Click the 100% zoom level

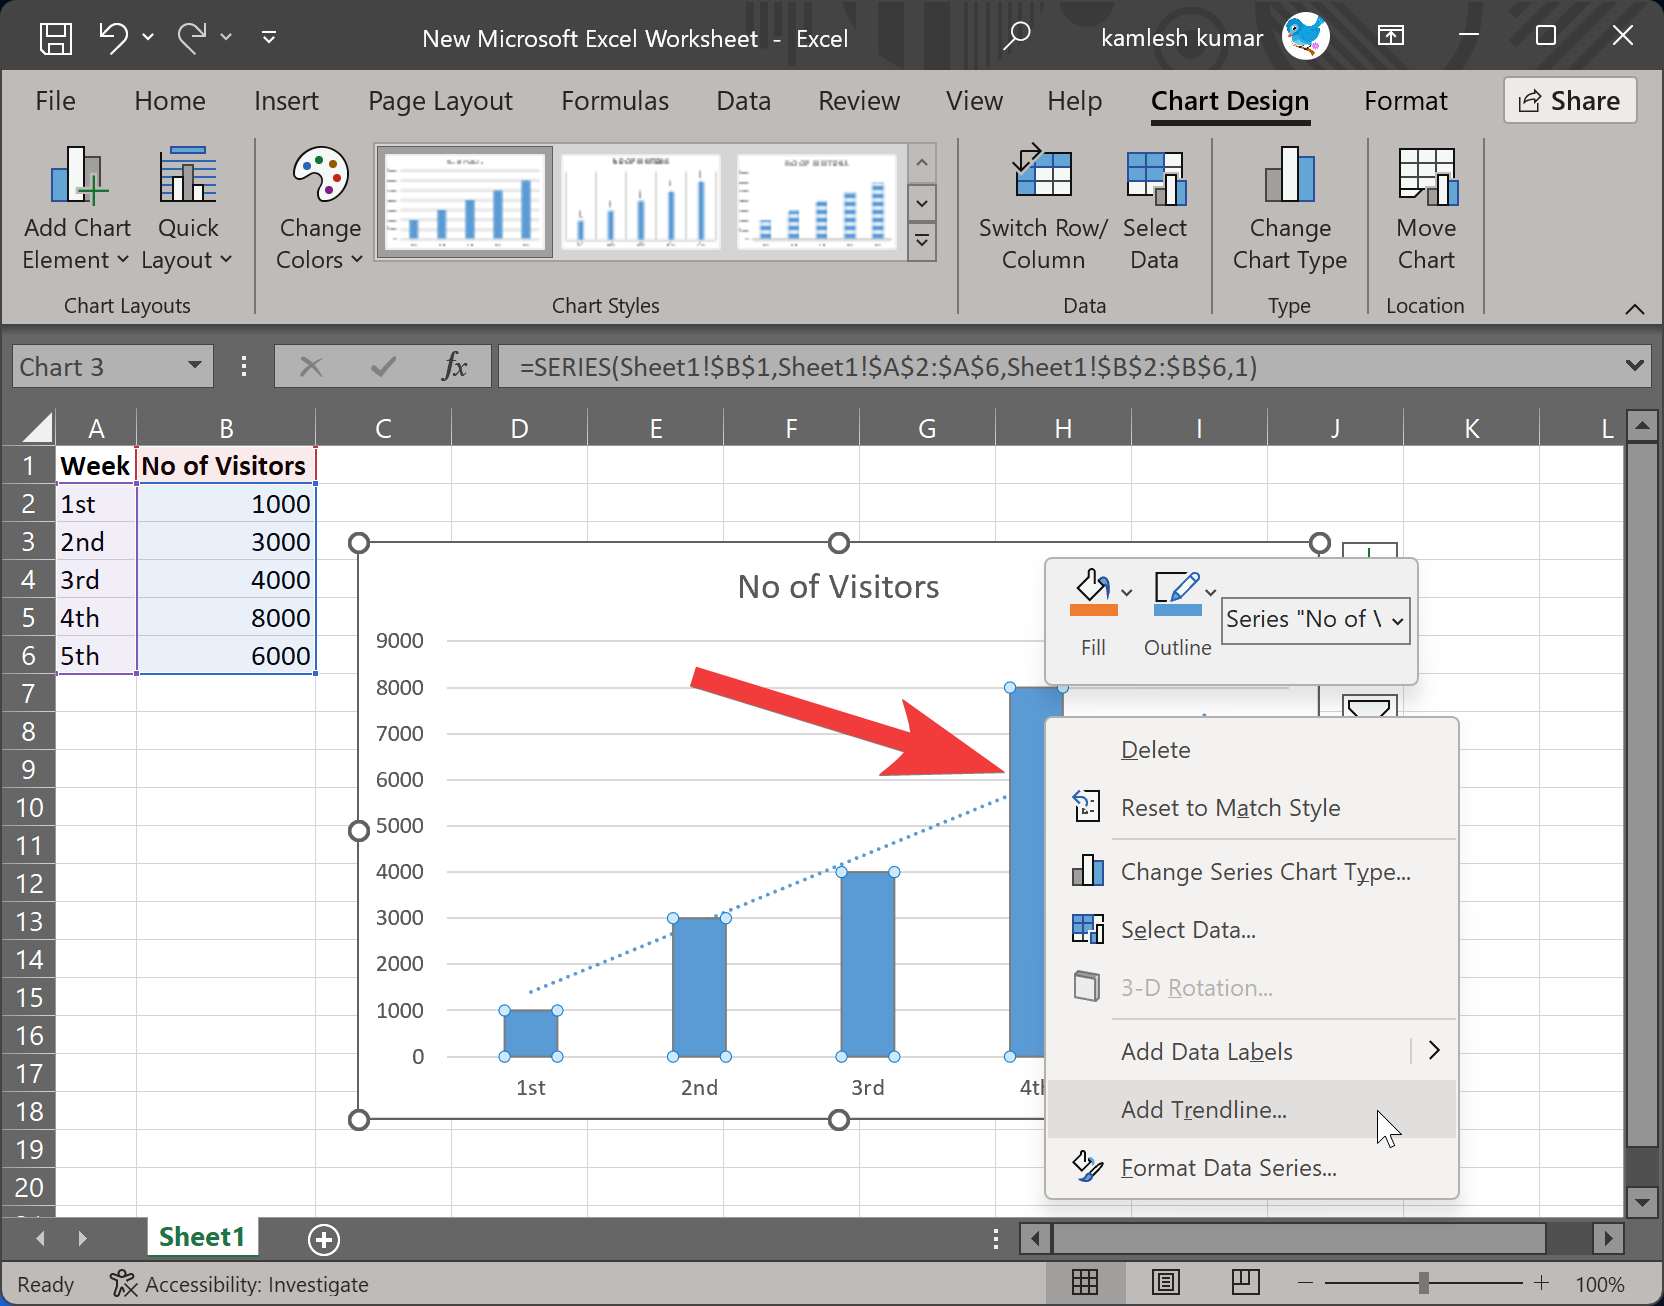[1600, 1284]
